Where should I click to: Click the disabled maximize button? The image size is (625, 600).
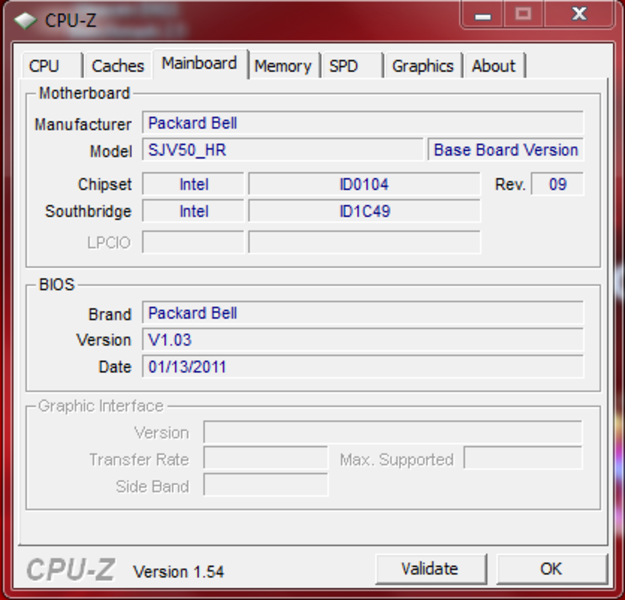pos(524,14)
